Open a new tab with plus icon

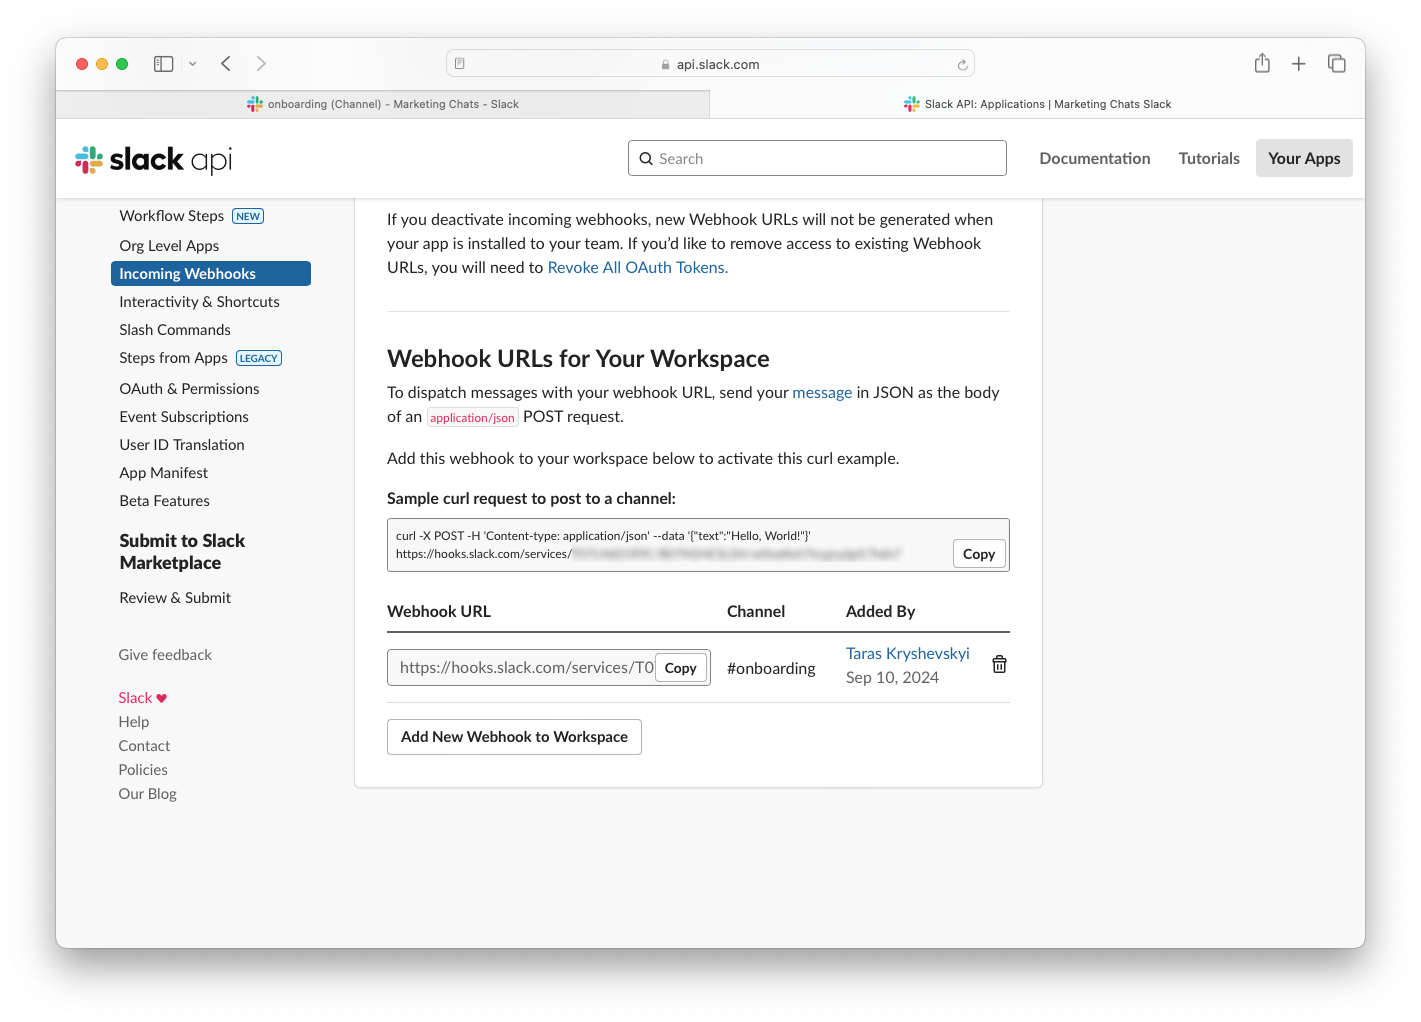click(x=1298, y=64)
